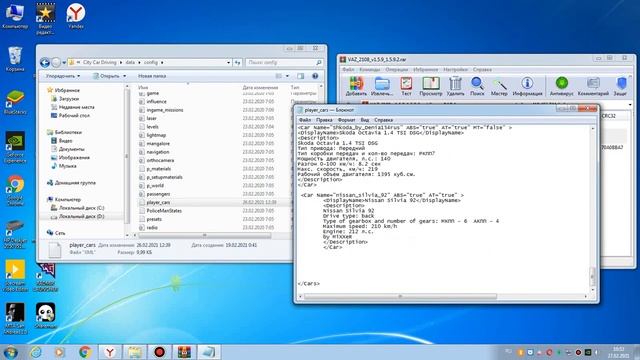Select the p_materials file in Explorer list
640x360 pixels.
pyautogui.click(x=158, y=169)
